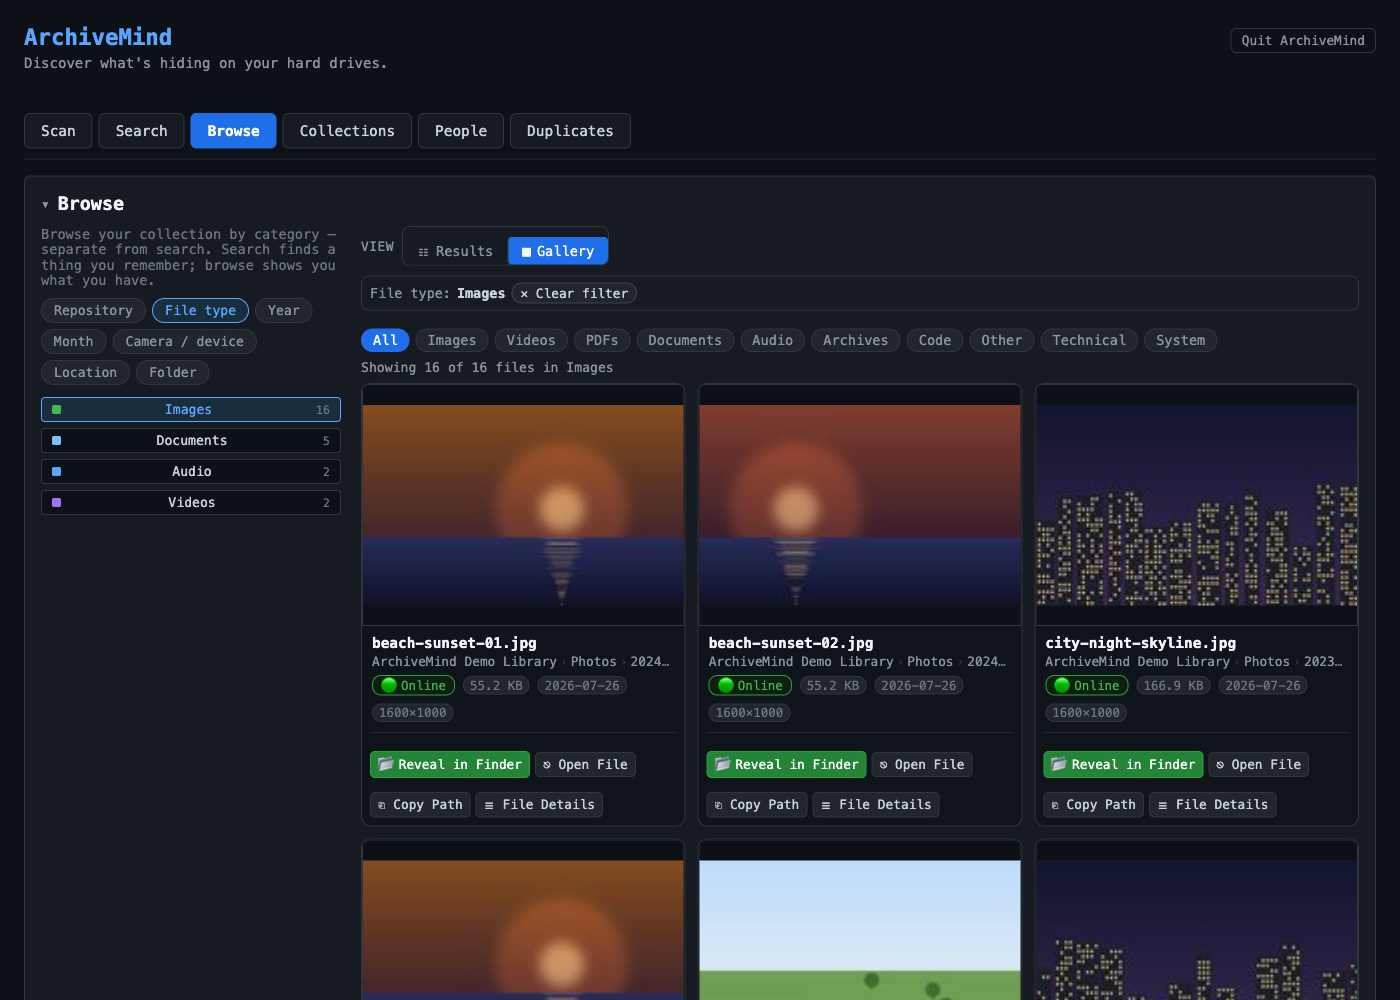Open the Collections tab
The image size is (1400, 1000).
347,131
